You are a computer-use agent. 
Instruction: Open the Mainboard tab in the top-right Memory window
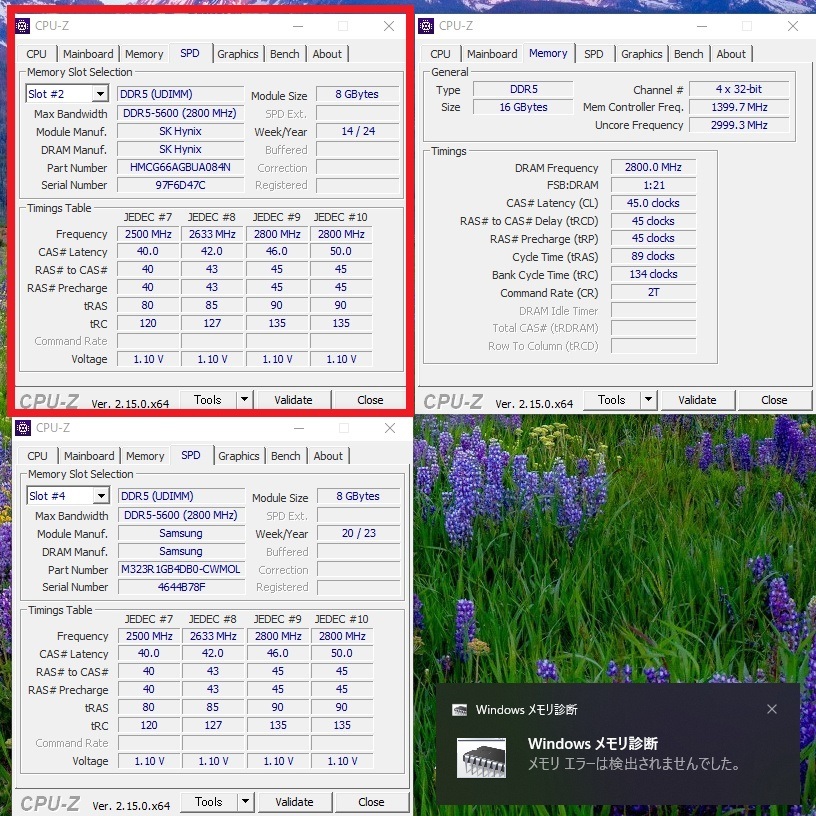coord(492,54)
